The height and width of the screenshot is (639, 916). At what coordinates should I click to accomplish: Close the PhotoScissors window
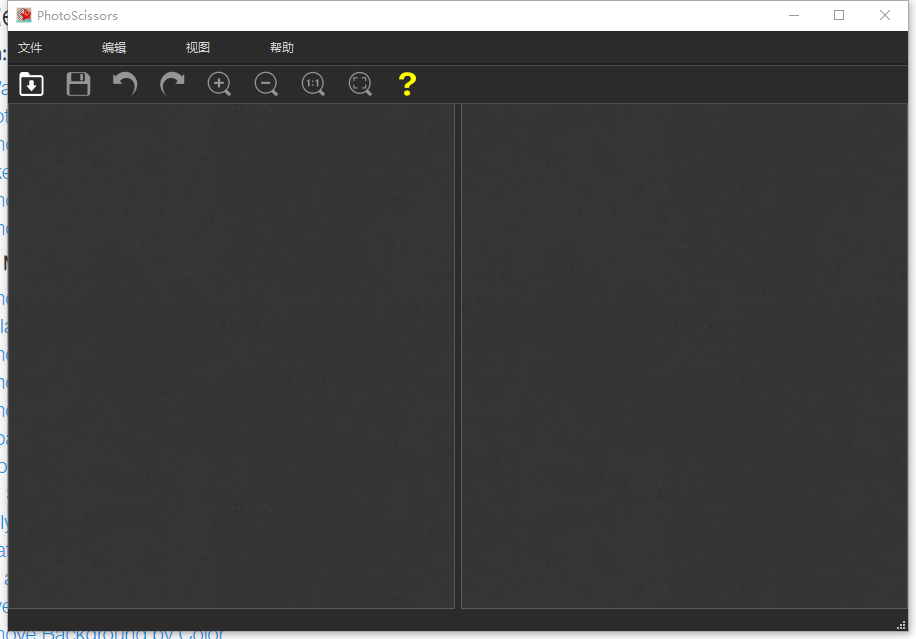885,15
